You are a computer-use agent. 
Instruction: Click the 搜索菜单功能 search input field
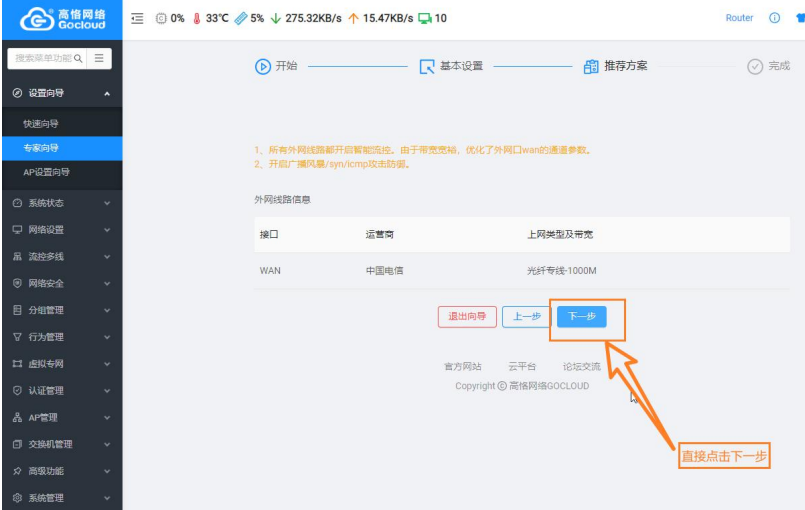[42, 59]
